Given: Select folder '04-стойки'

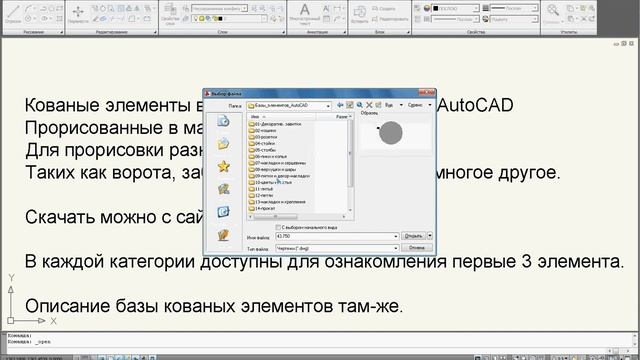Looking at the screenshot, I should (x=262, y=143).
